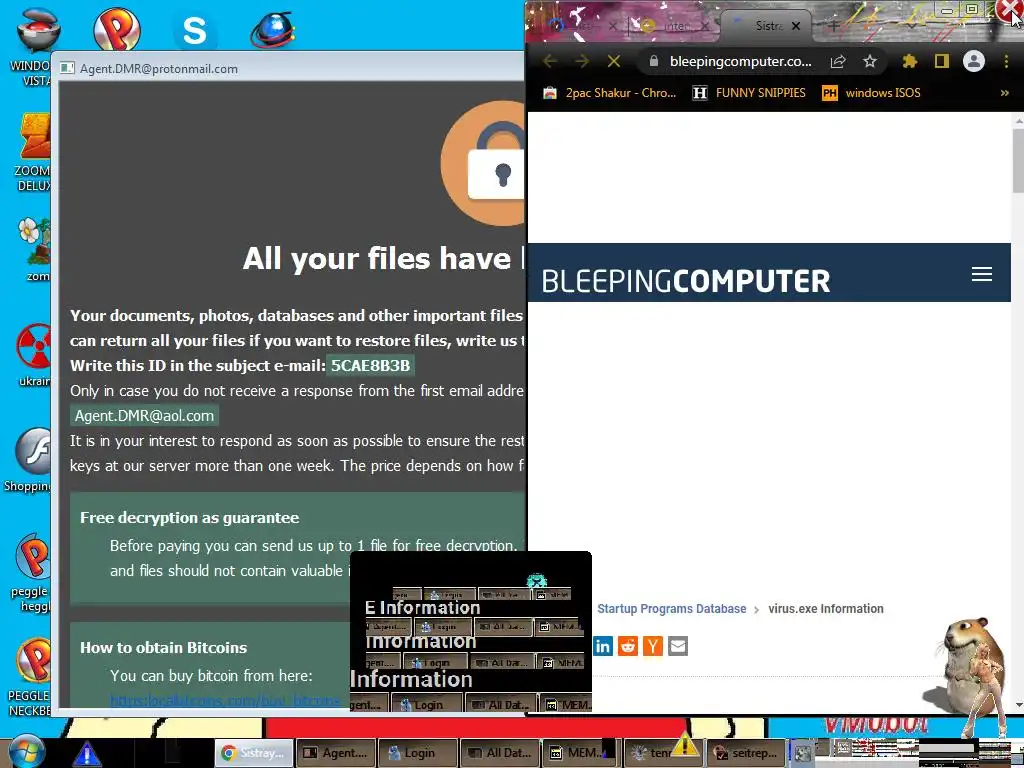Close the first Chrome tab

click(612, 26)
